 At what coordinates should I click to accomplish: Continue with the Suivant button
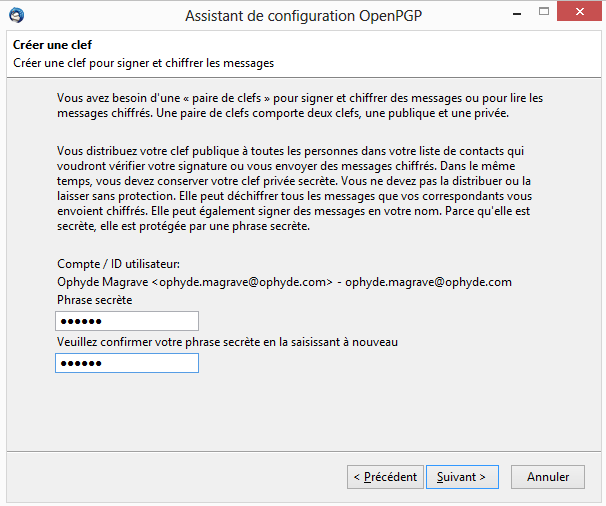pyautogui.click(x=462, y=477)
